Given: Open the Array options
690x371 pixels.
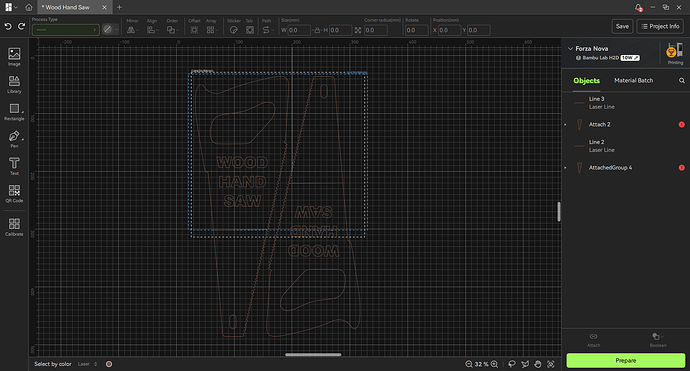Looking at the screenshot, I should coord(212,30).
